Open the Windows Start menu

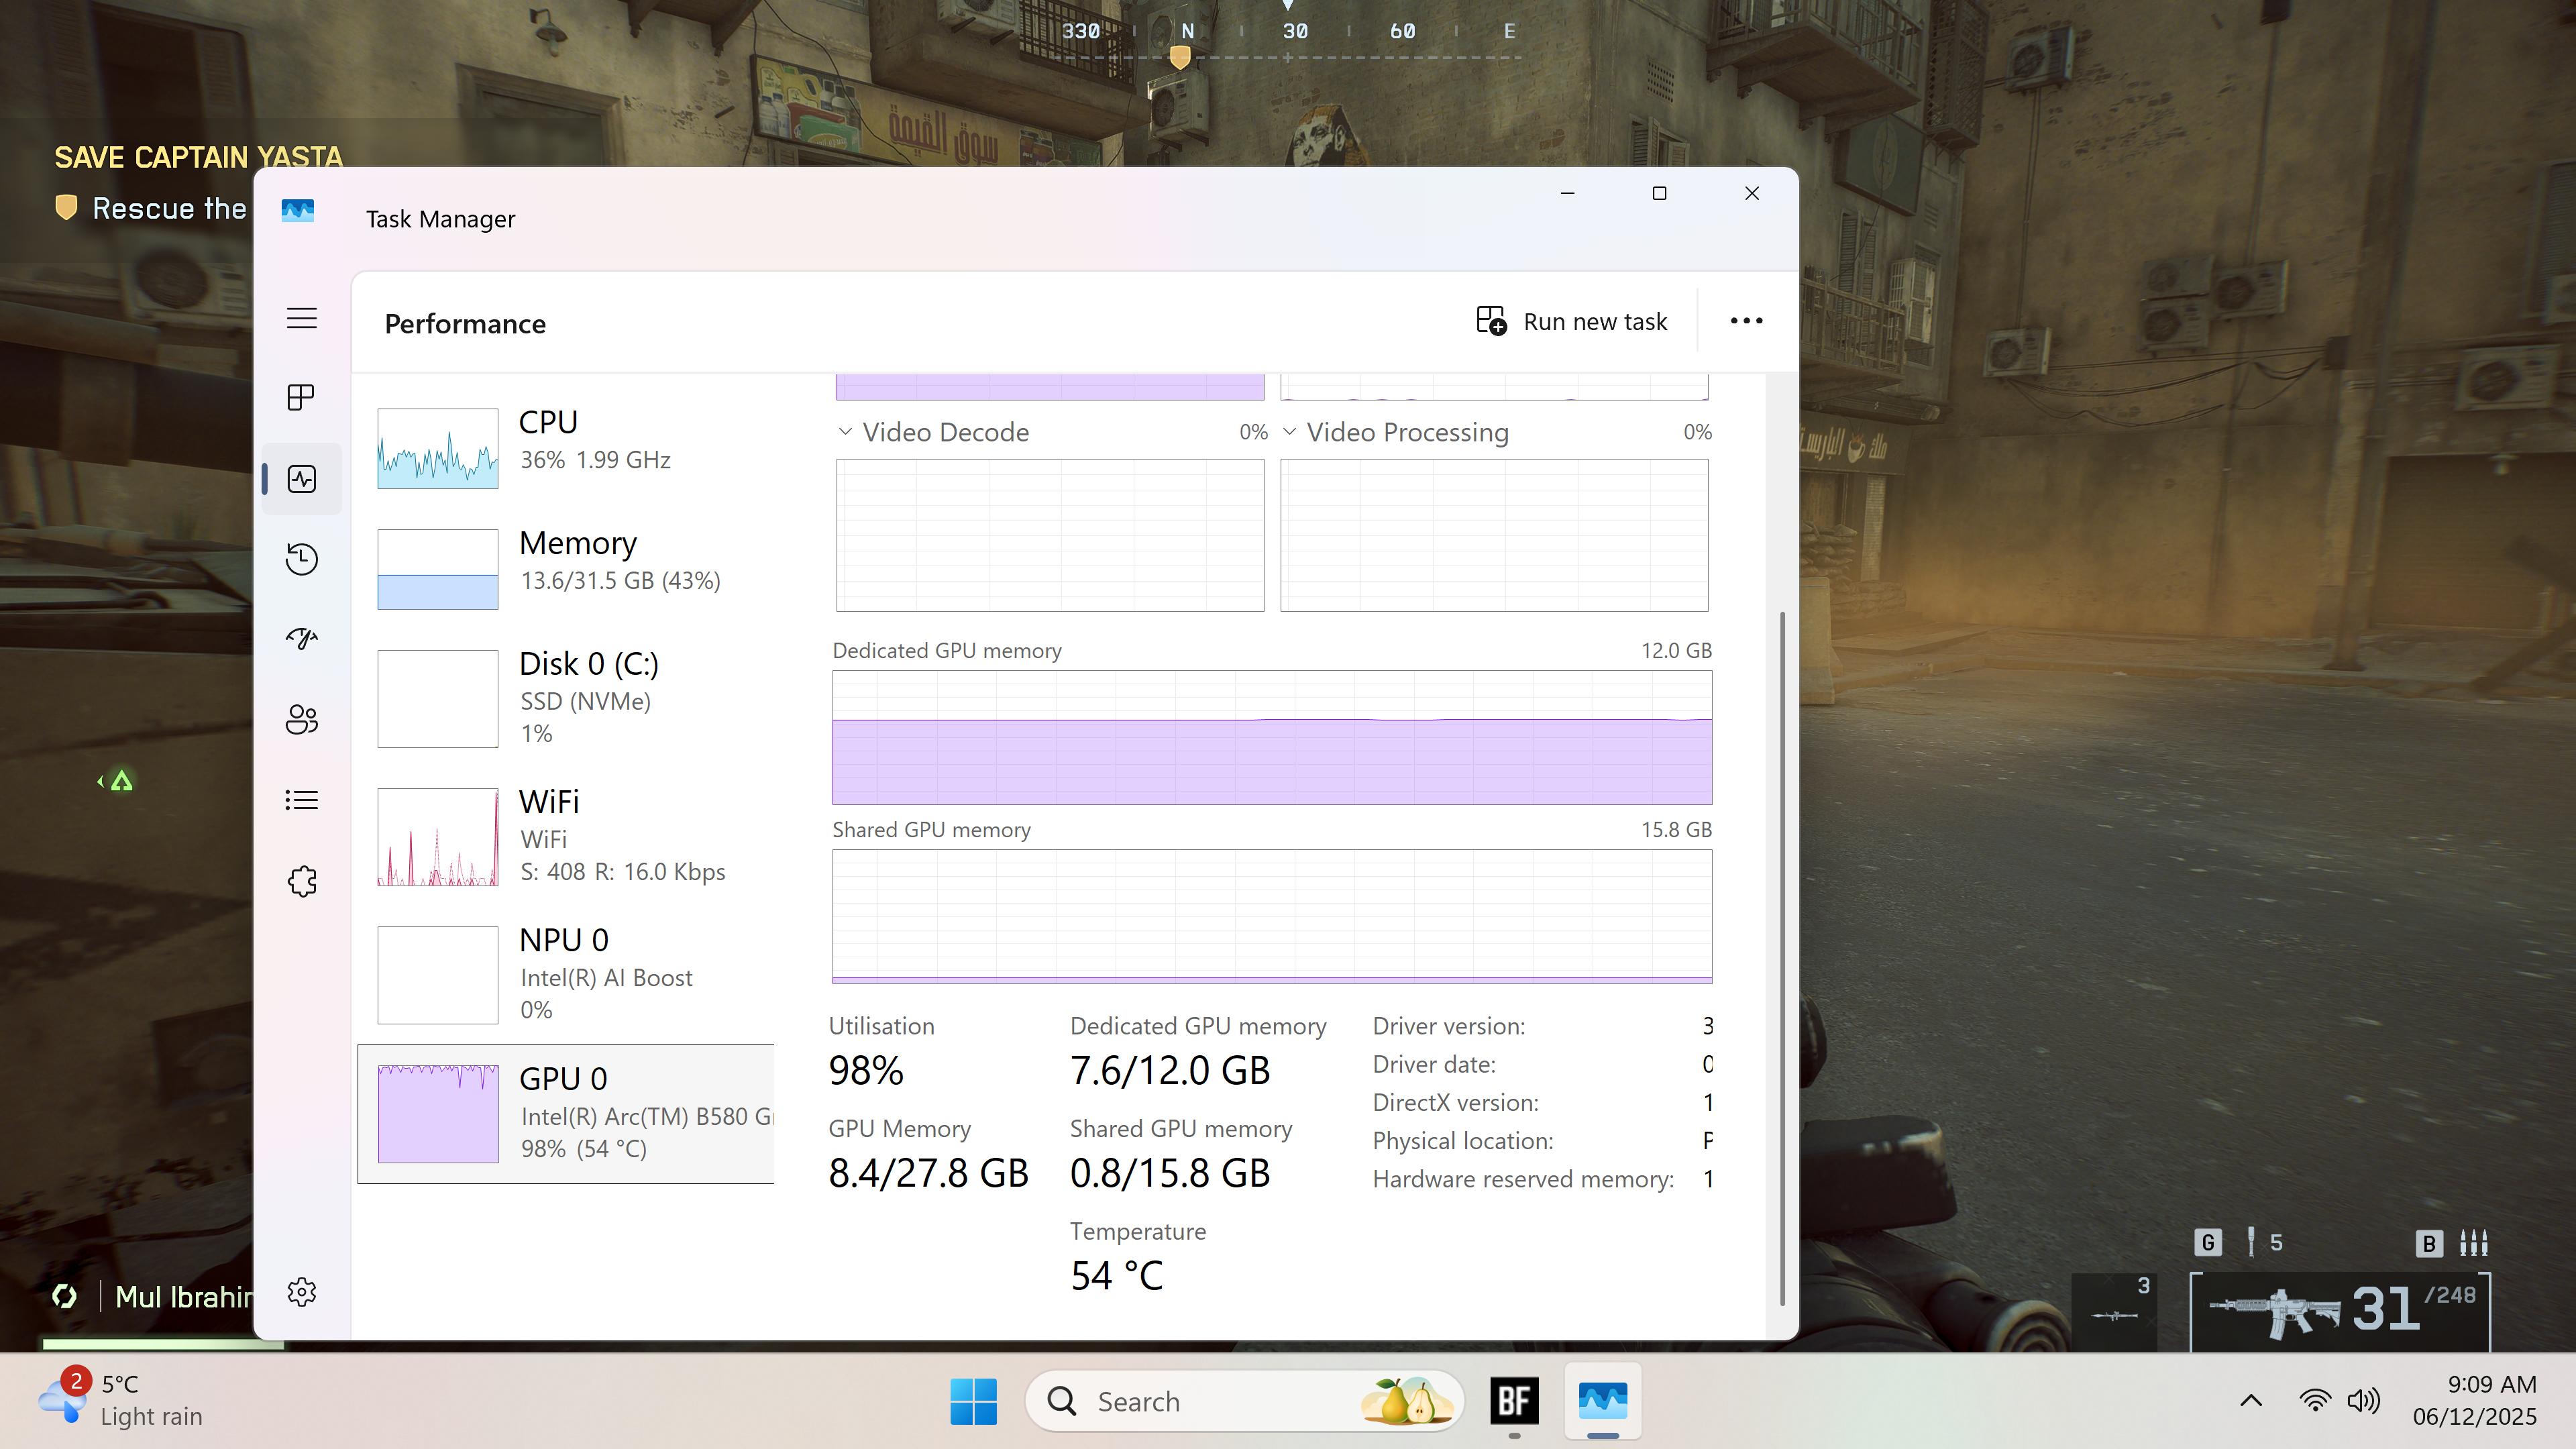coord(973,1401)
